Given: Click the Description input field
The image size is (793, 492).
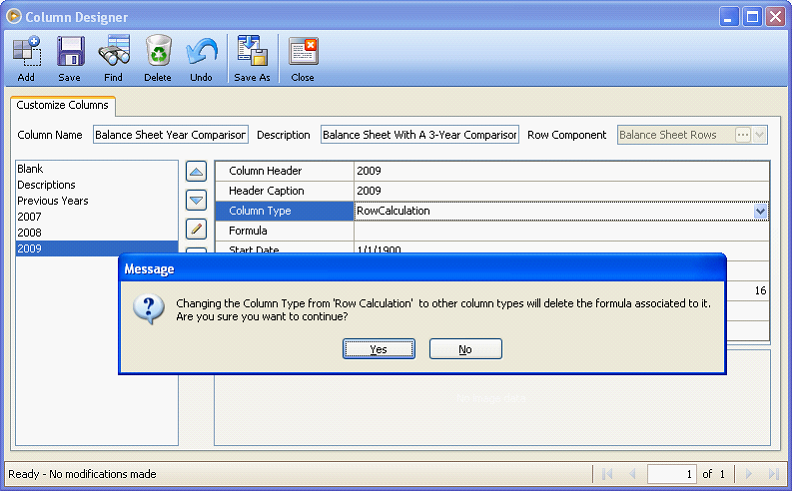Looking at the screenshot, I should pyautogui.click(x=420, y=135).
